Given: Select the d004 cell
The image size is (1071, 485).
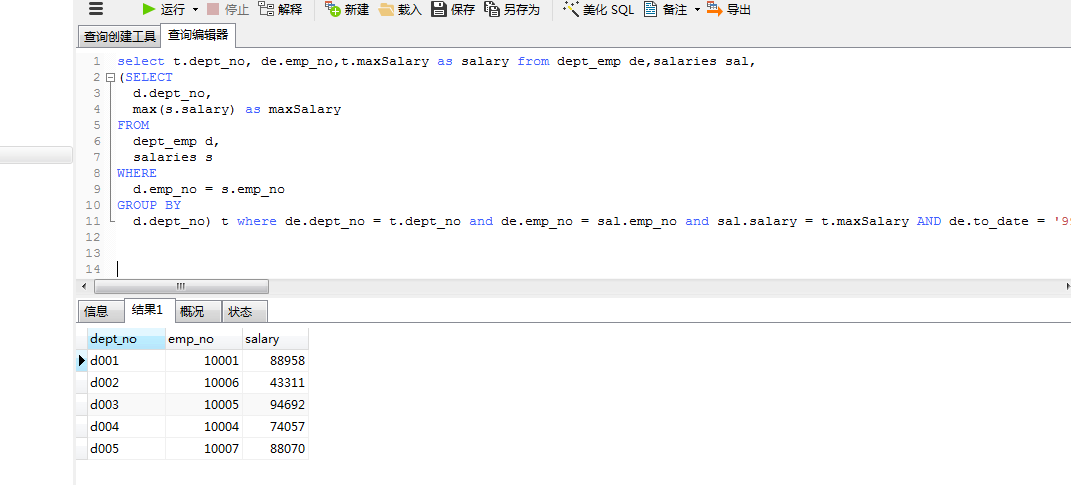Looking at the screenshot, I should point(126,426).
